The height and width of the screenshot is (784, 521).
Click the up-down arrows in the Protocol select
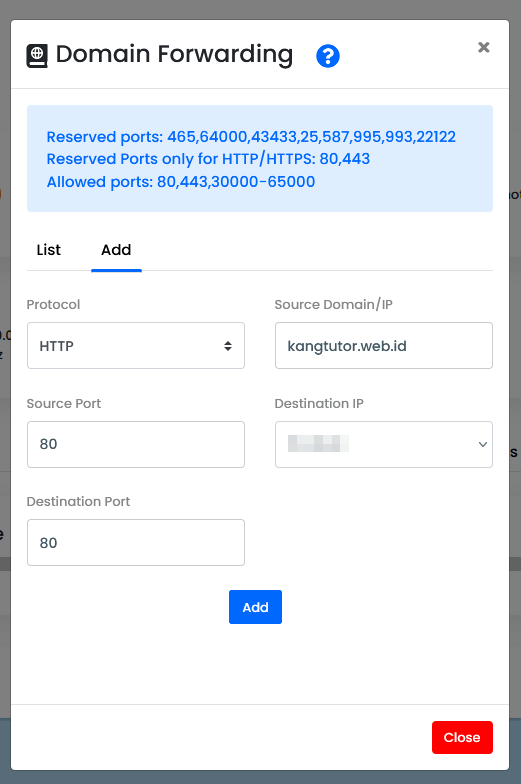tap(228, 346)
